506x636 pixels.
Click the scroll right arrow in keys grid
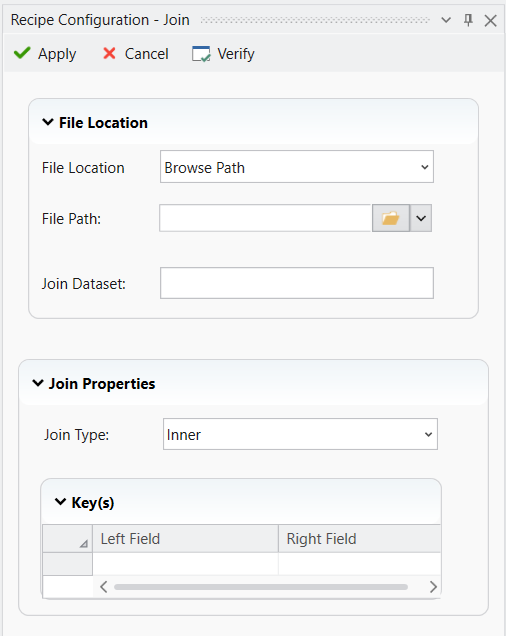point(433,587)
